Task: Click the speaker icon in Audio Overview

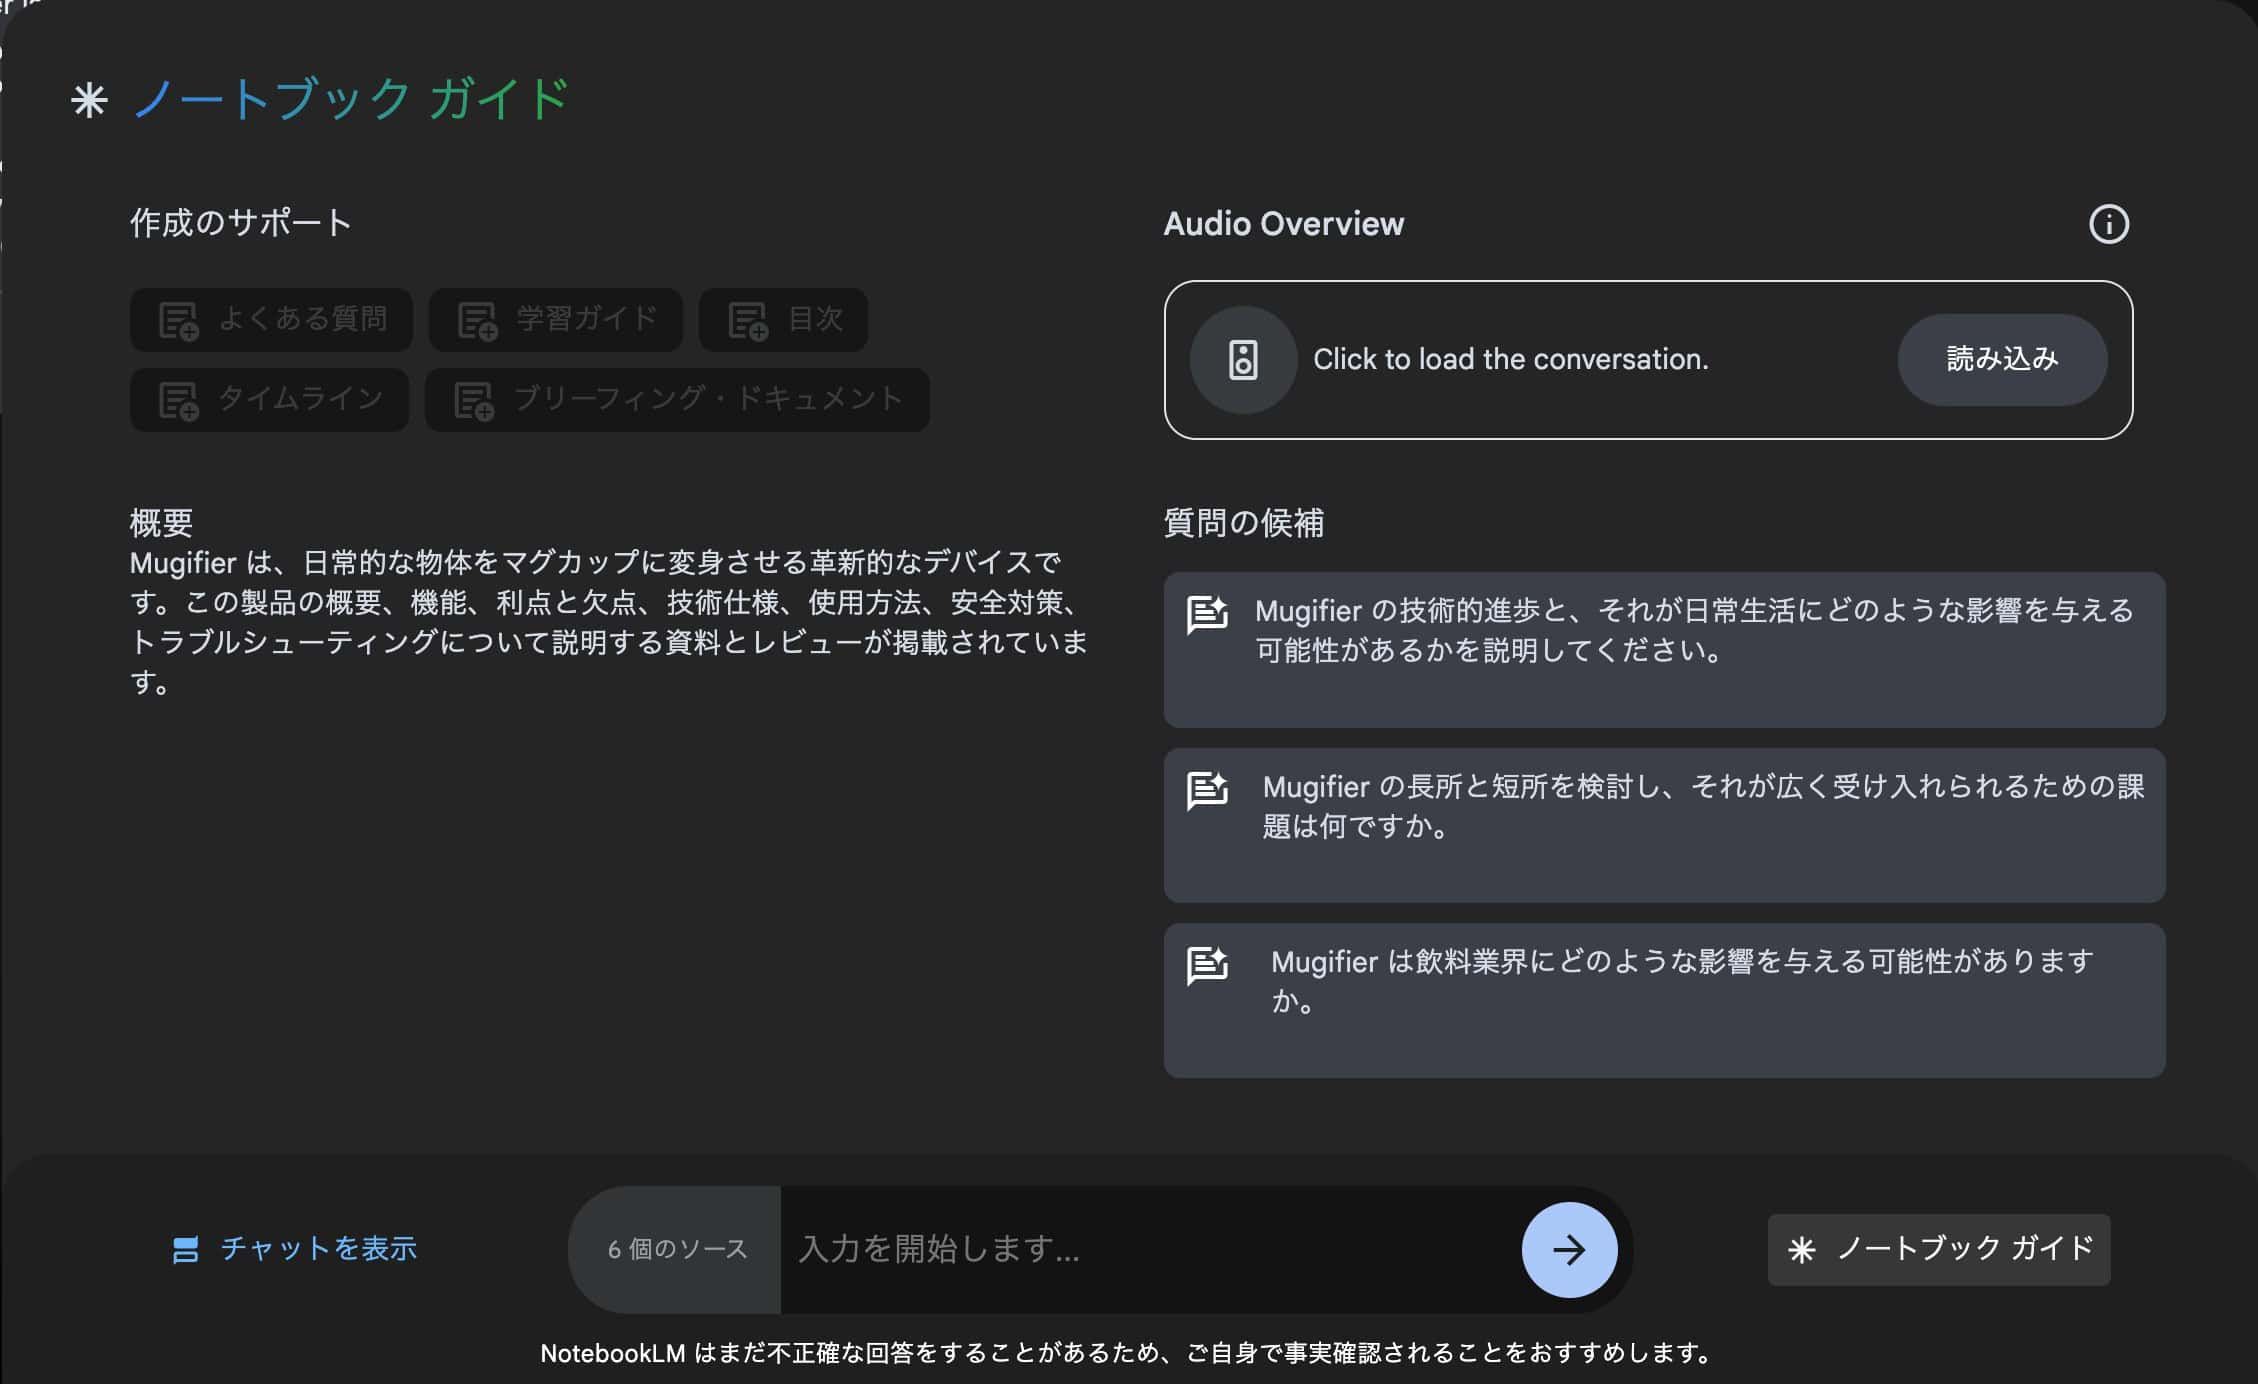Action: tap(1243, 360)
